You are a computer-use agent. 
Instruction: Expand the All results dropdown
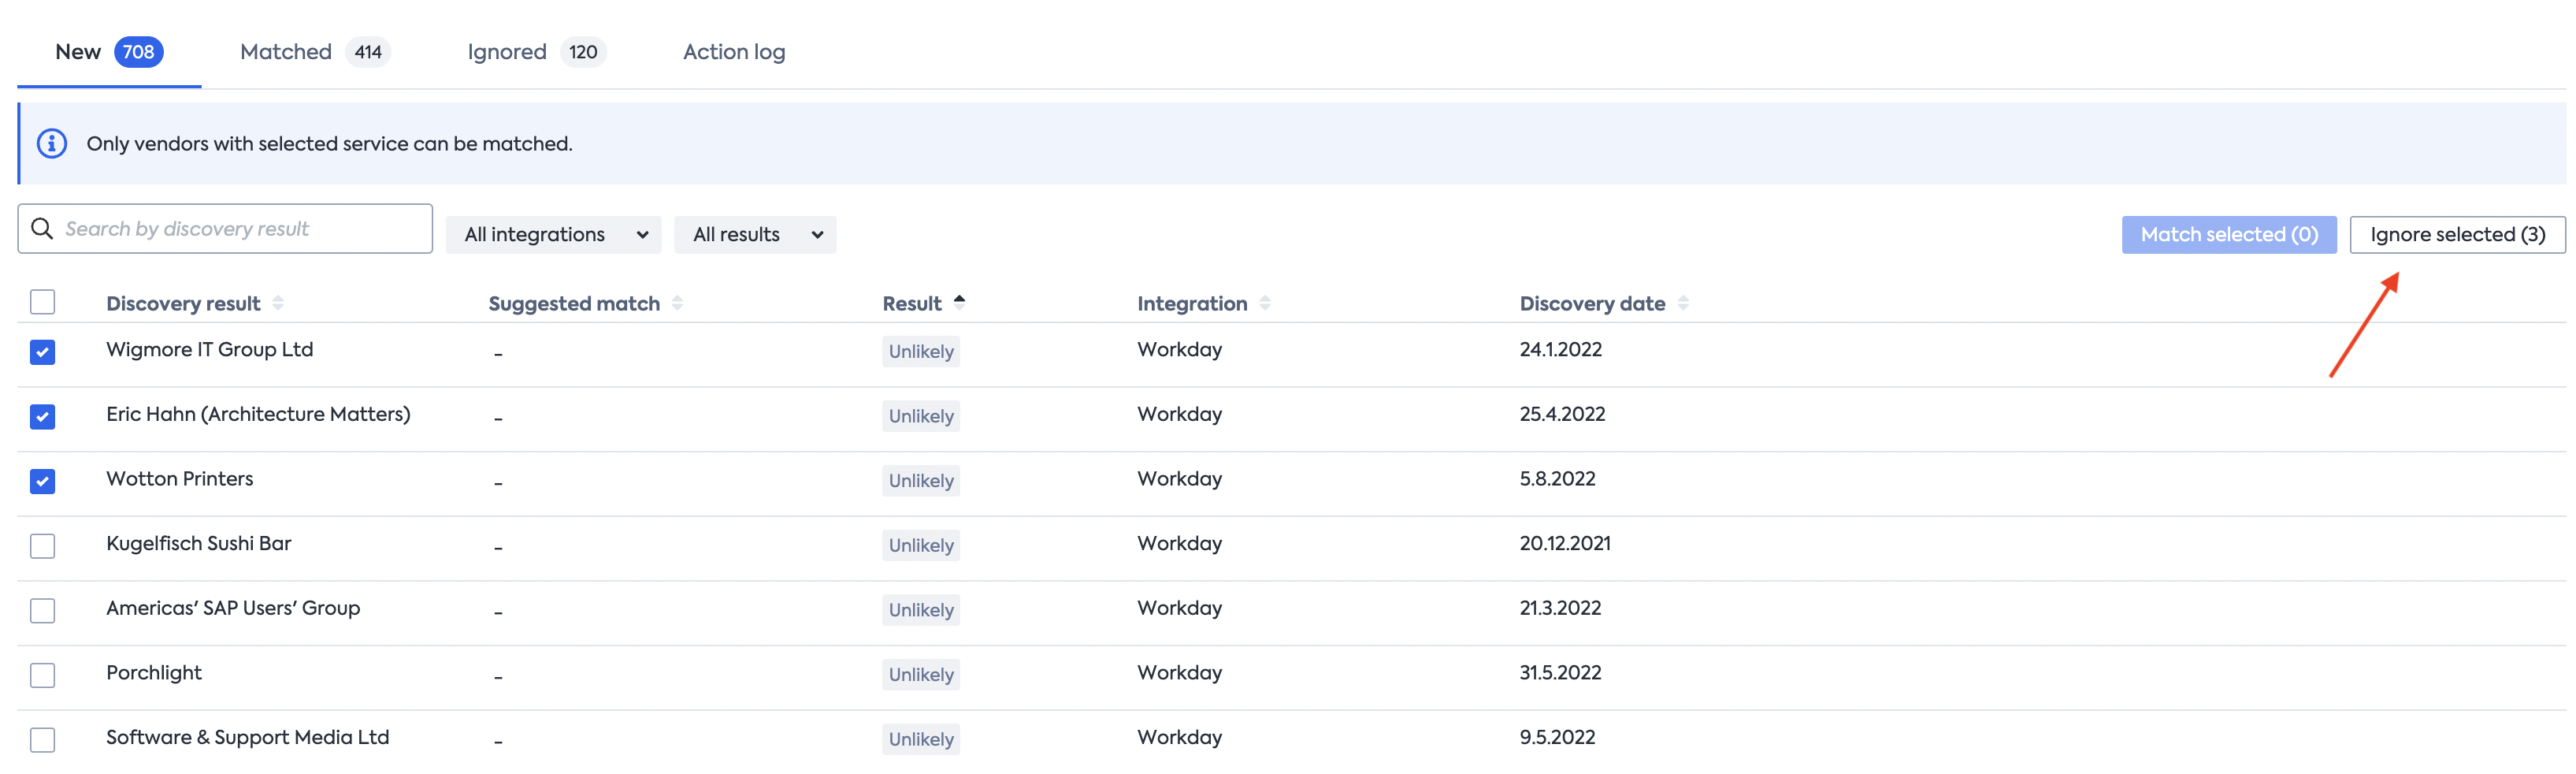click(755, 235)
